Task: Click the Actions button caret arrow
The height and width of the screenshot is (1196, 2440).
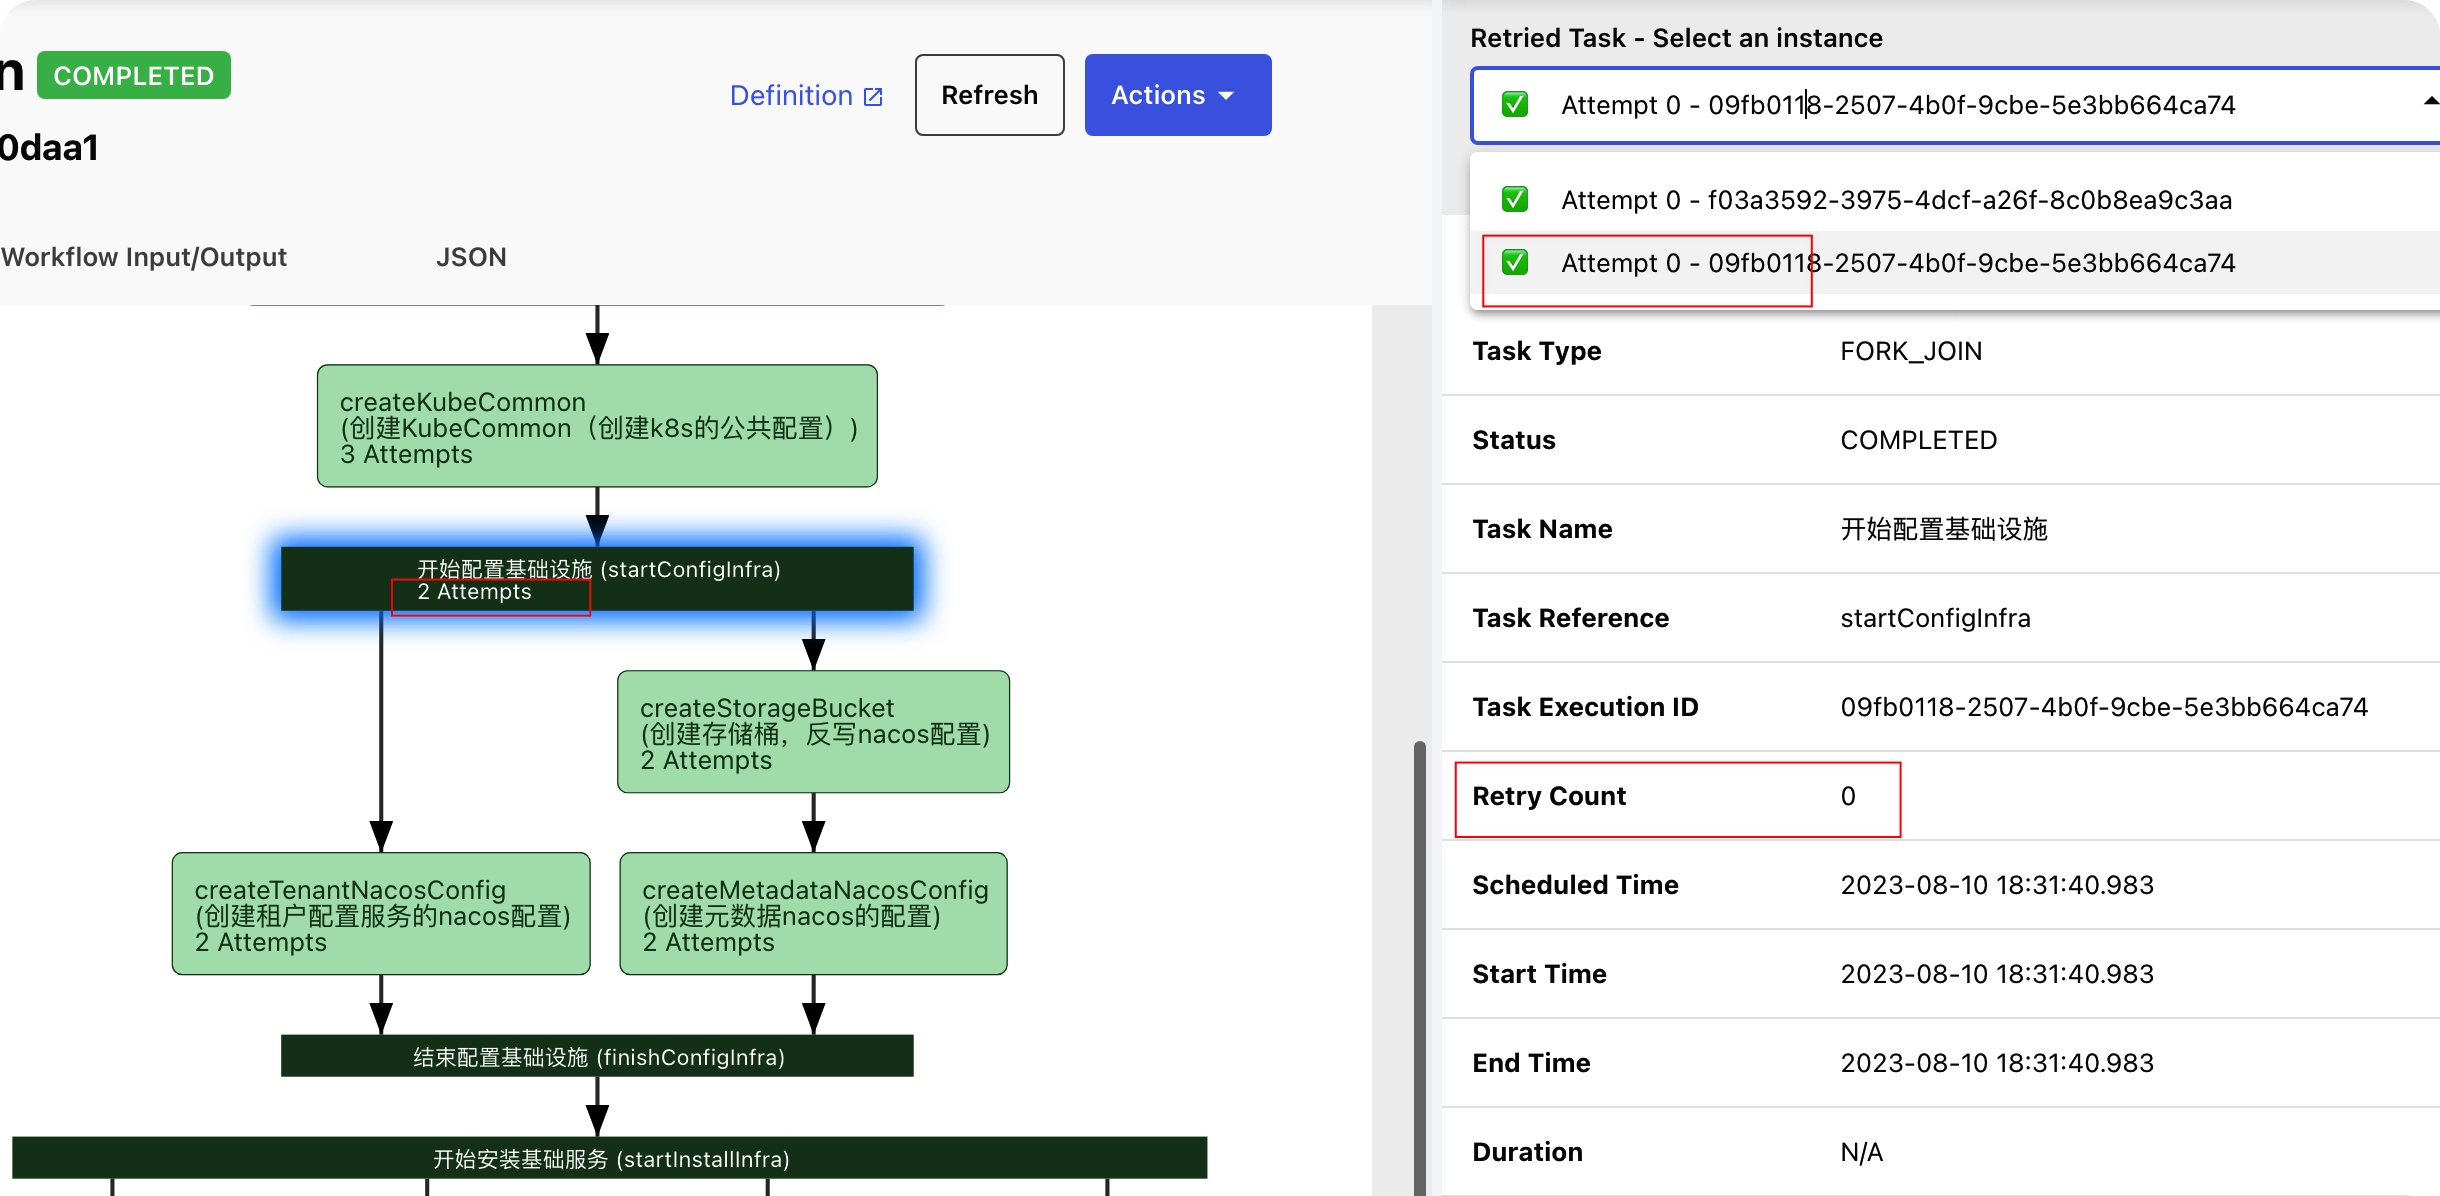Action: click(x=1227, y=96)
